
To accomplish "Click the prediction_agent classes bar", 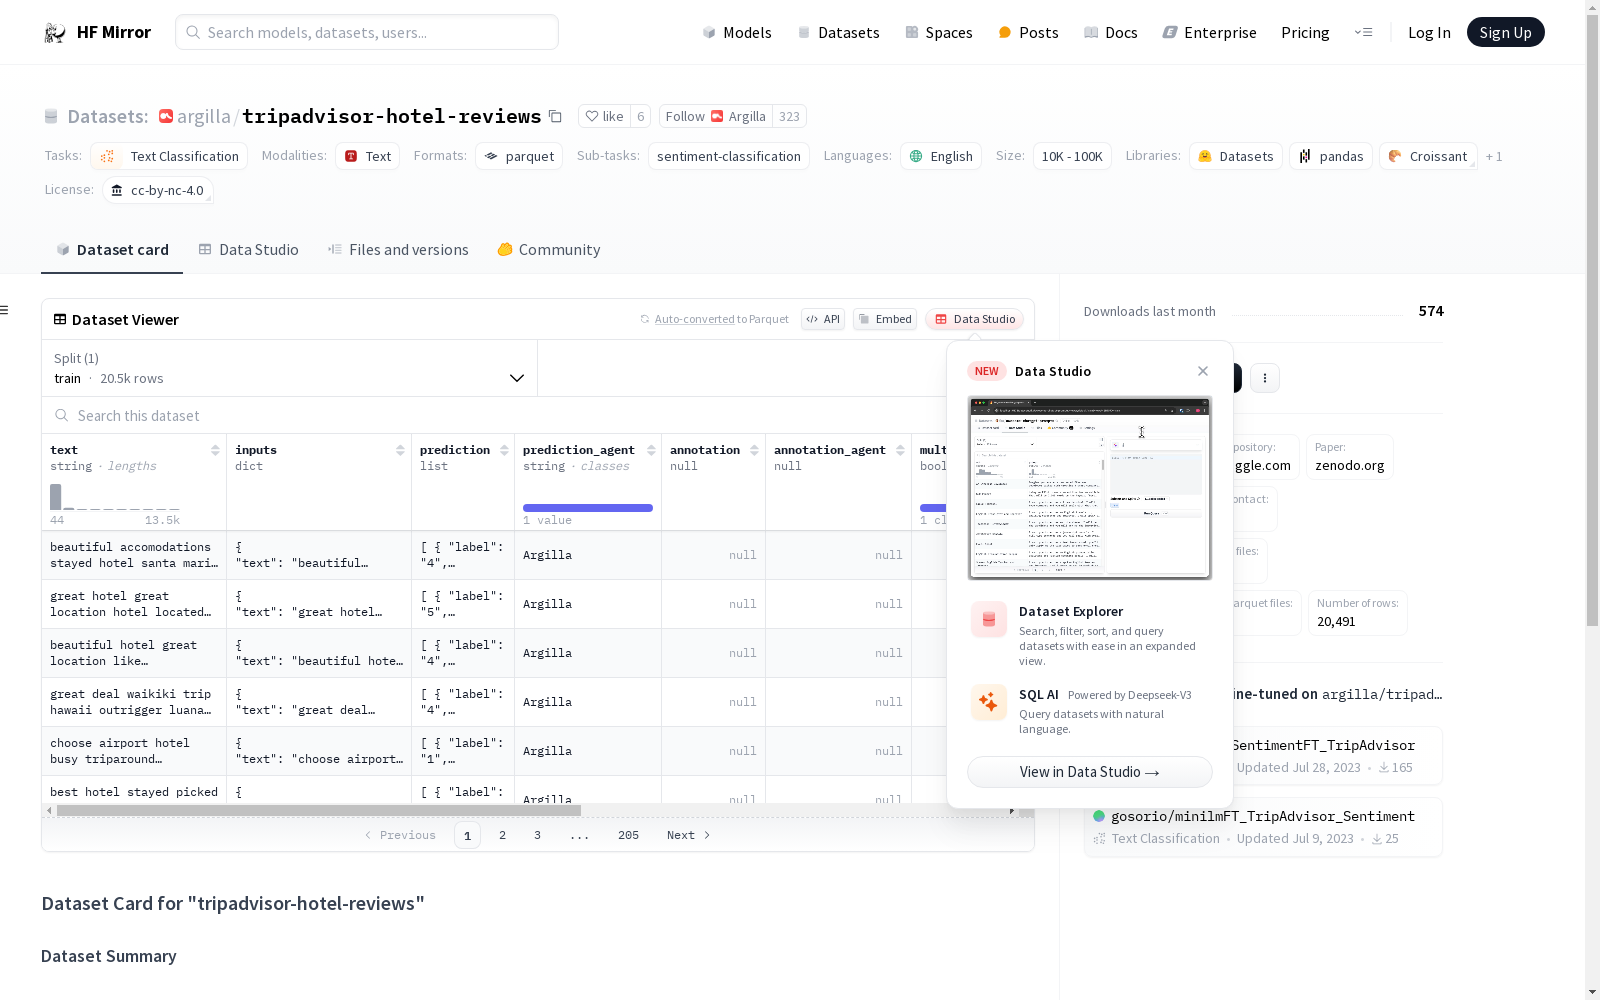I will [x=588, y=508].
